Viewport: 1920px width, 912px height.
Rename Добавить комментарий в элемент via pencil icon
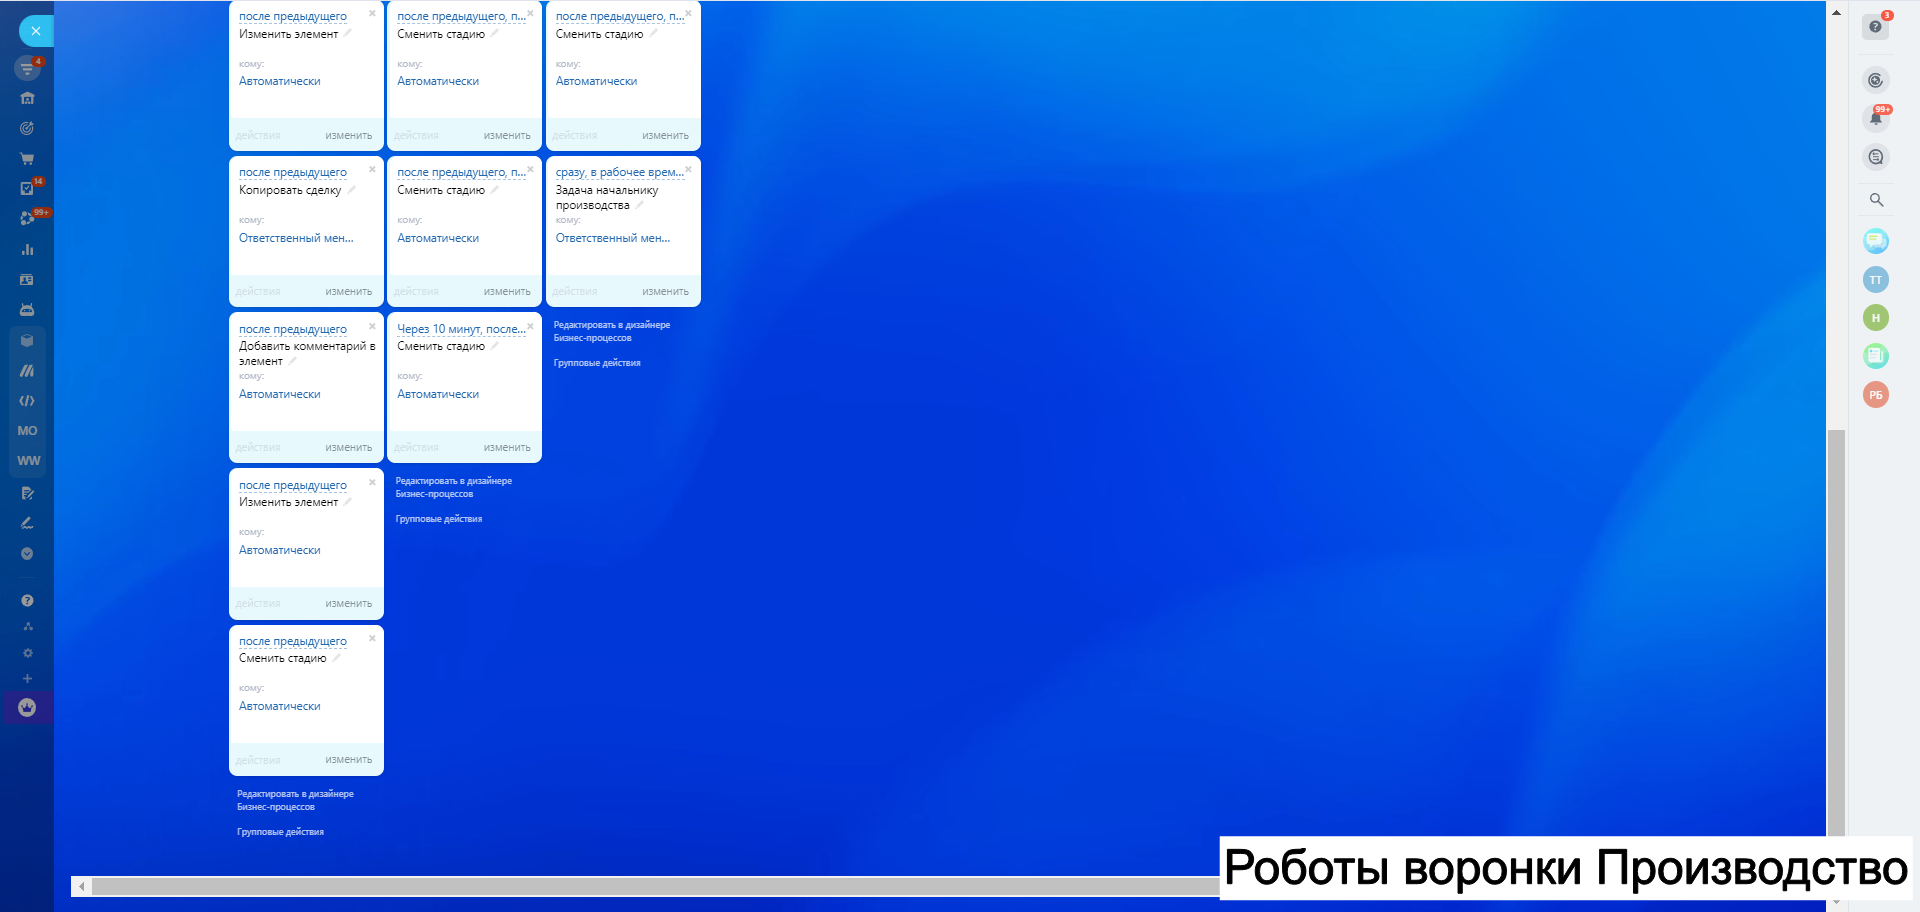tap(292, 361)
